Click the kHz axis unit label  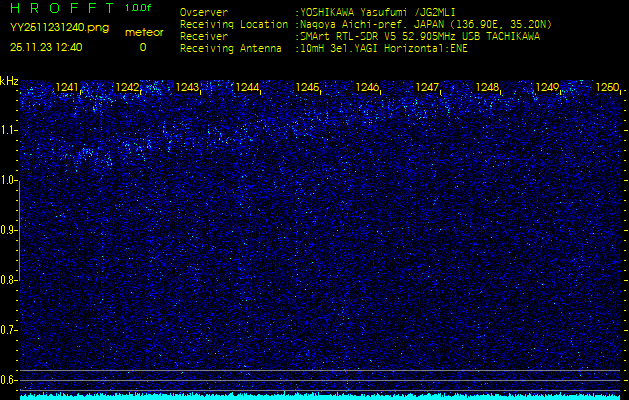9,81
